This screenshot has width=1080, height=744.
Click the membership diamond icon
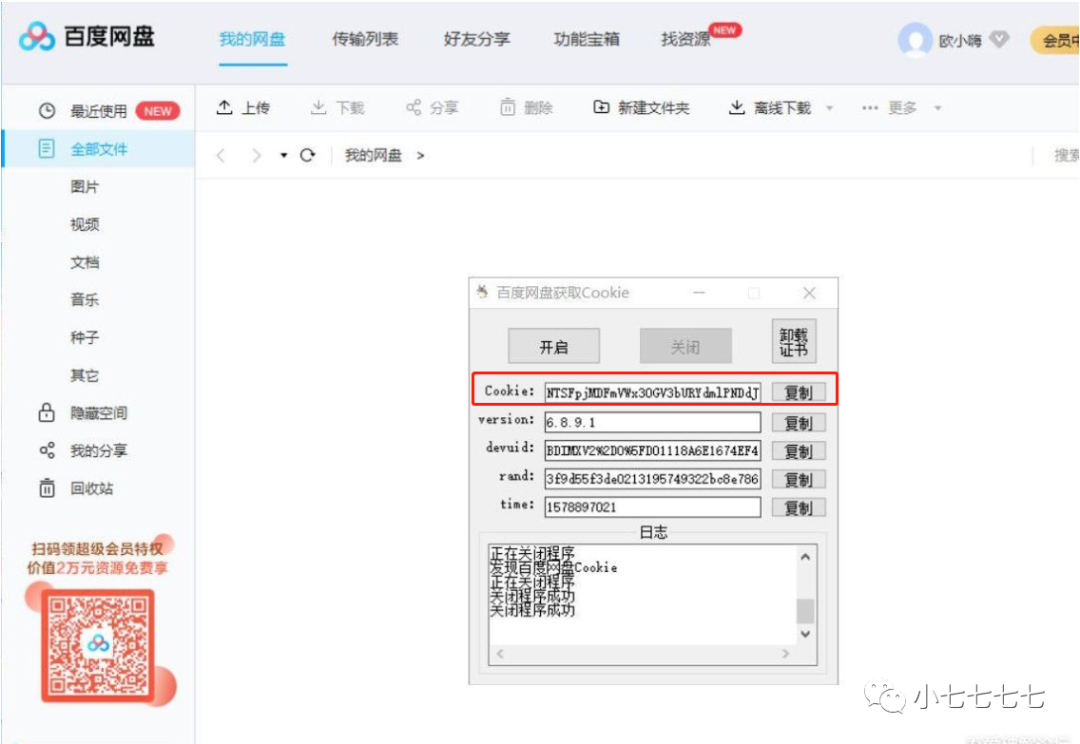click(999, 40)
